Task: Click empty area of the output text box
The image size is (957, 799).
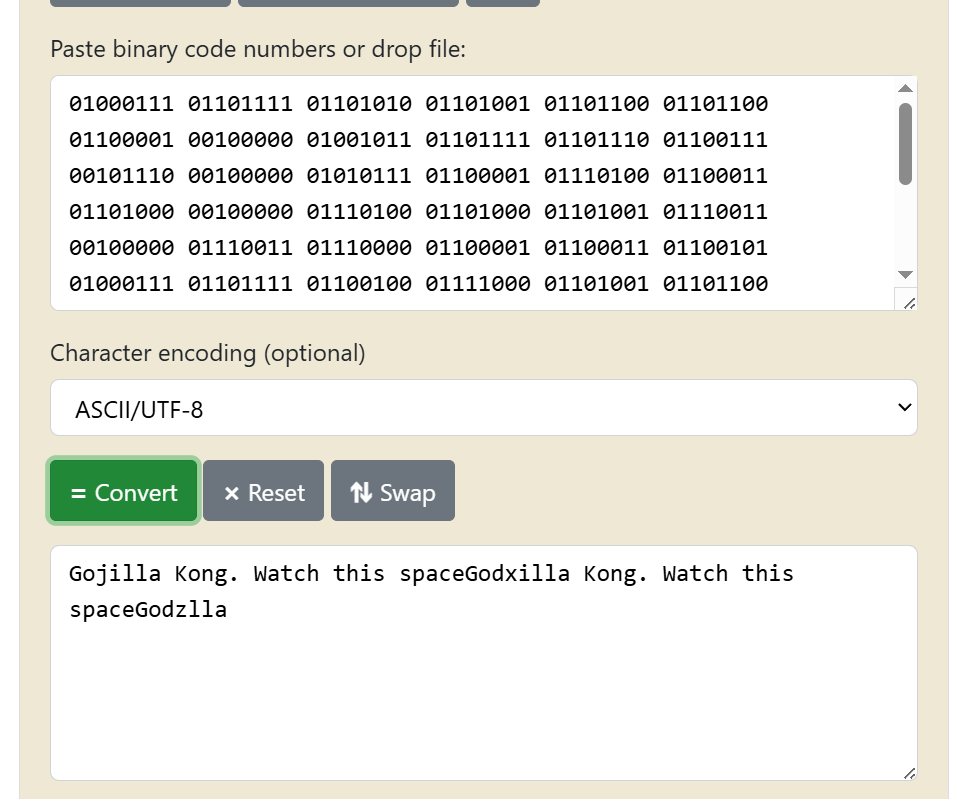Action: point(480,700)
